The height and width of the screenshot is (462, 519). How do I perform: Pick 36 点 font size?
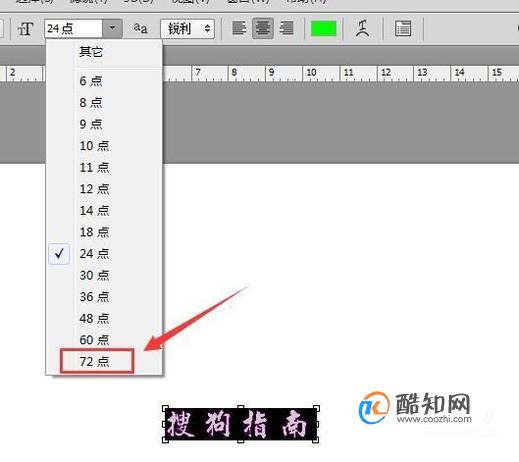coord(94,297)
